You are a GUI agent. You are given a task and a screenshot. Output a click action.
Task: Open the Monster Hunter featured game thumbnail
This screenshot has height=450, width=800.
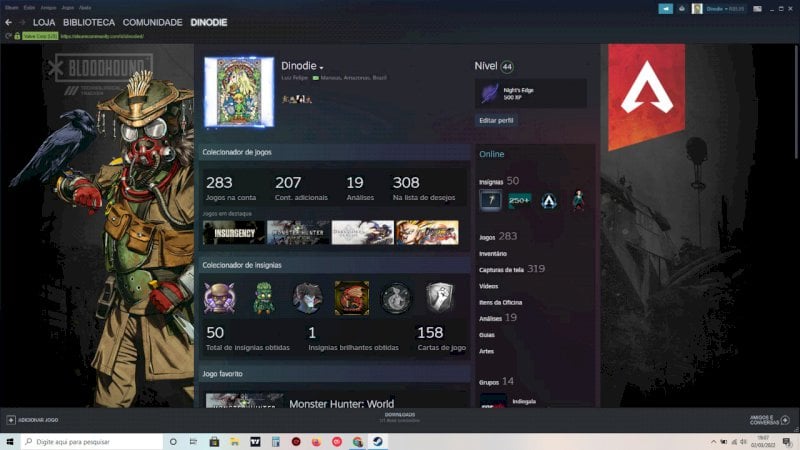pos(298,233)
